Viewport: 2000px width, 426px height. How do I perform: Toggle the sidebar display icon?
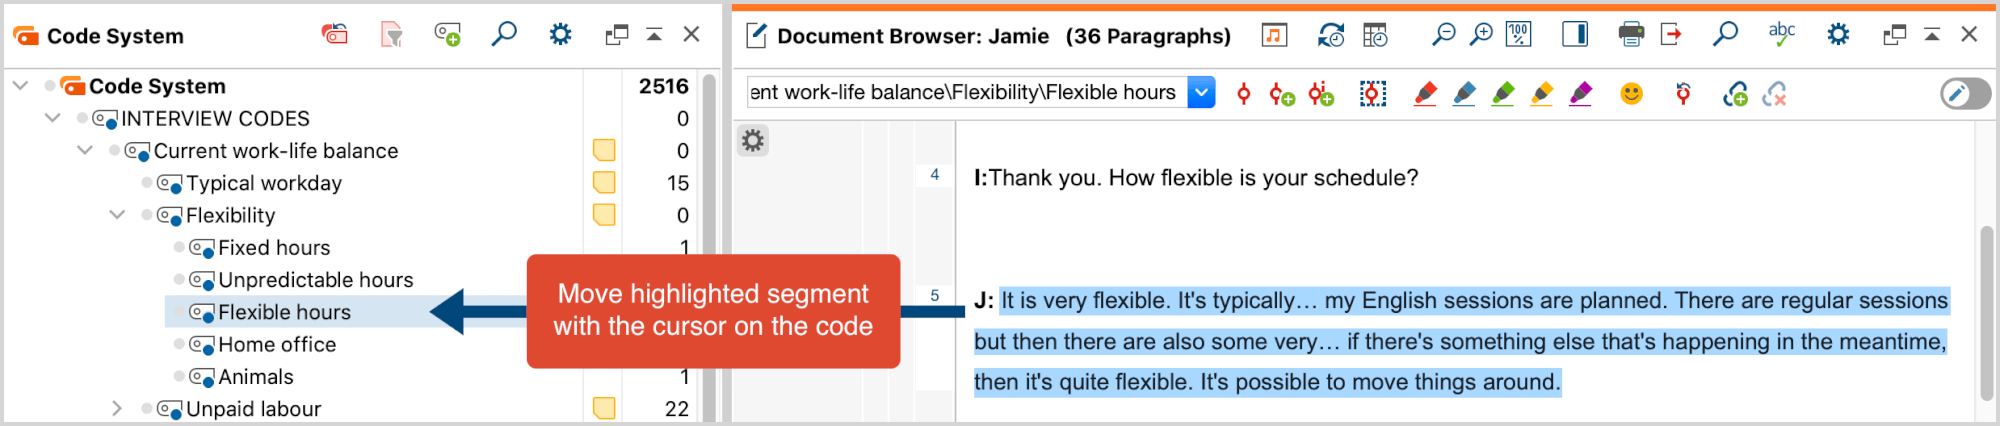pyautogui.click(x=1575, y=35)
